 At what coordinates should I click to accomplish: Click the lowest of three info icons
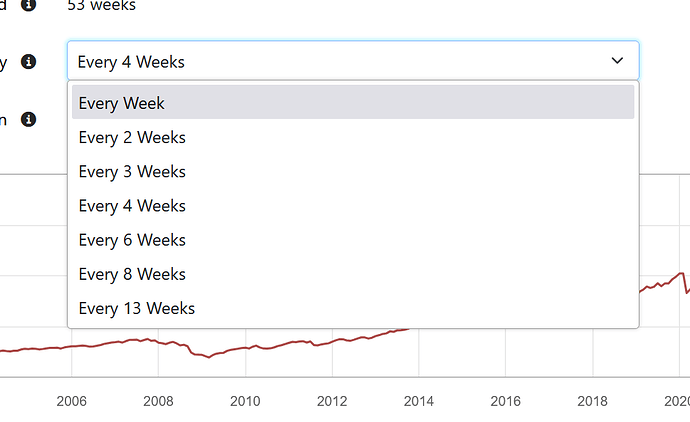click(x=29, y=119)
